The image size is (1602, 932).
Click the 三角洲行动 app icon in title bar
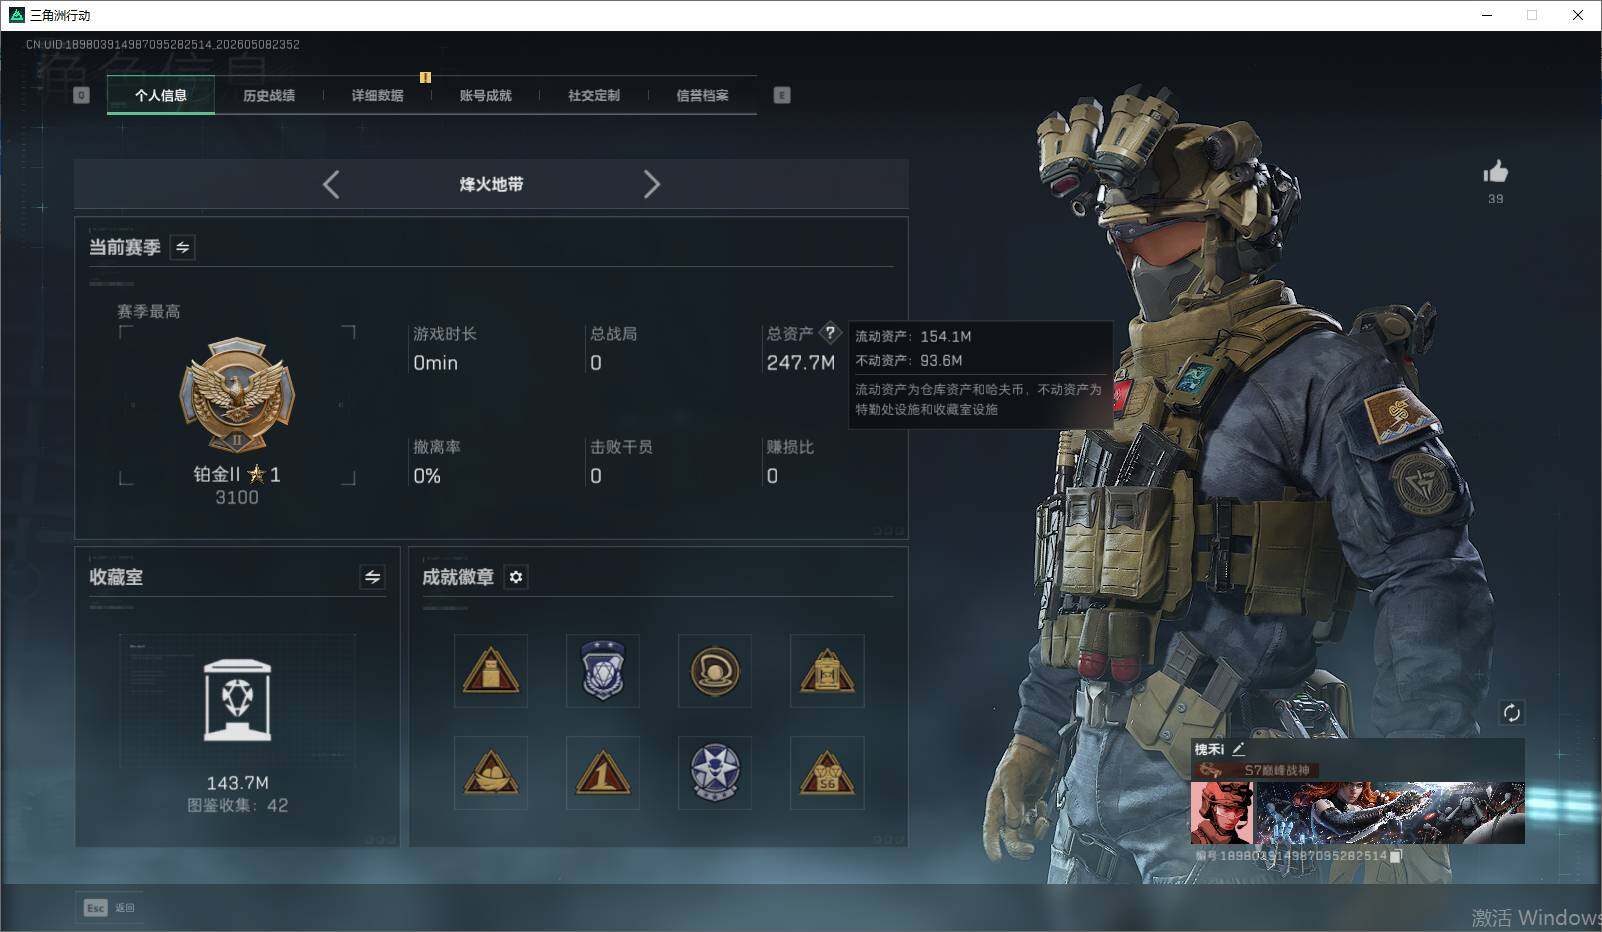(x=16, y=15)
